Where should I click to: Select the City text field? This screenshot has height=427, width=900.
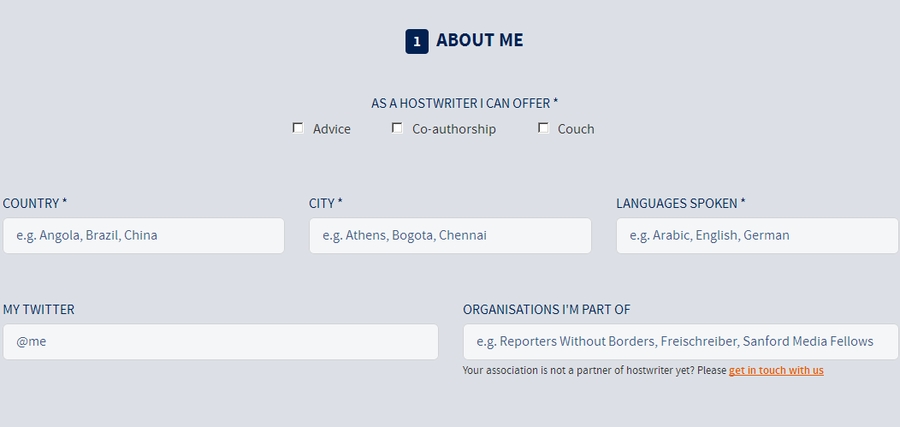(450, 235)
